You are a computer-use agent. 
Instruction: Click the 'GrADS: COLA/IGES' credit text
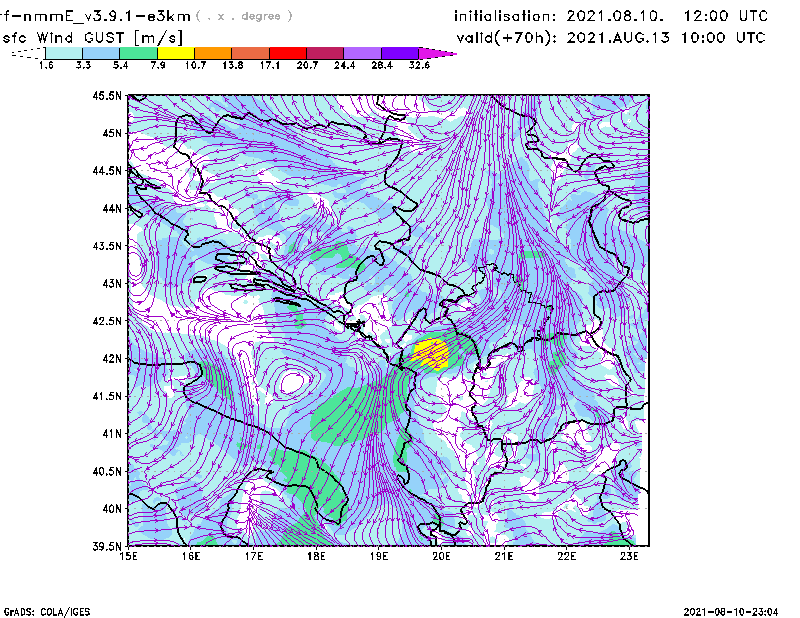47,612
